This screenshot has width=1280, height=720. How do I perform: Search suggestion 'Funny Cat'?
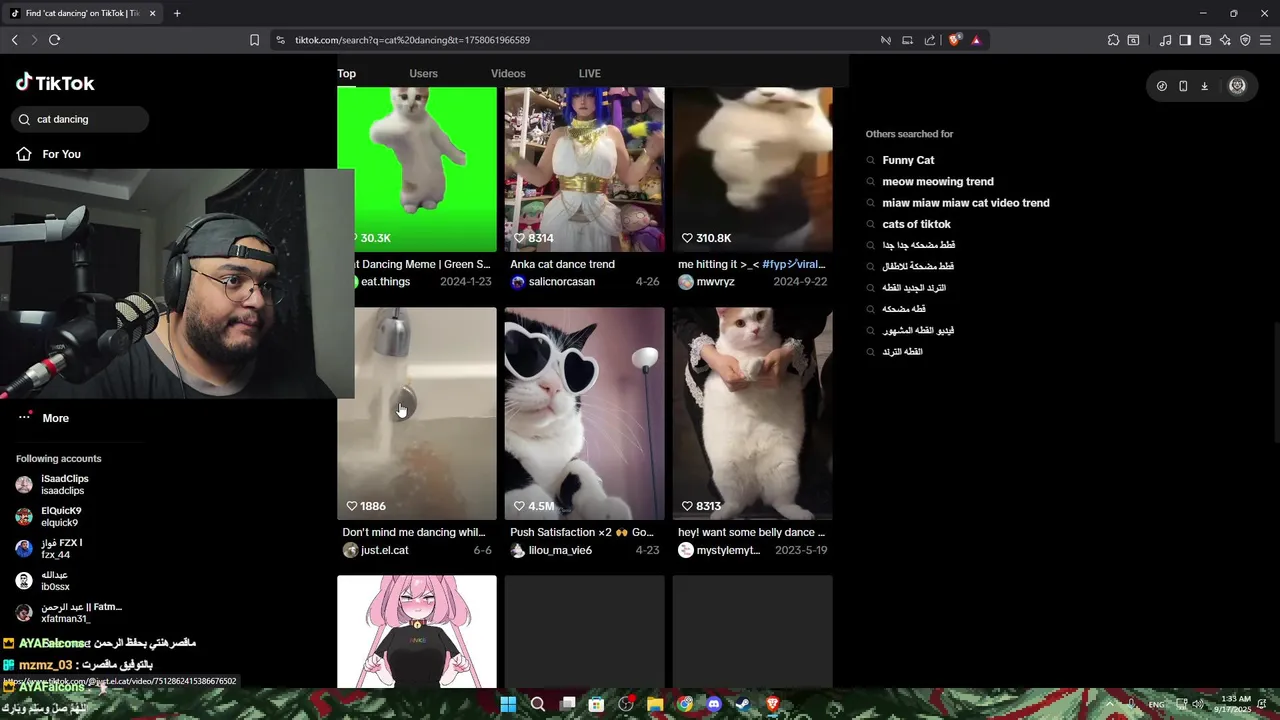click(x=908, y=160)
